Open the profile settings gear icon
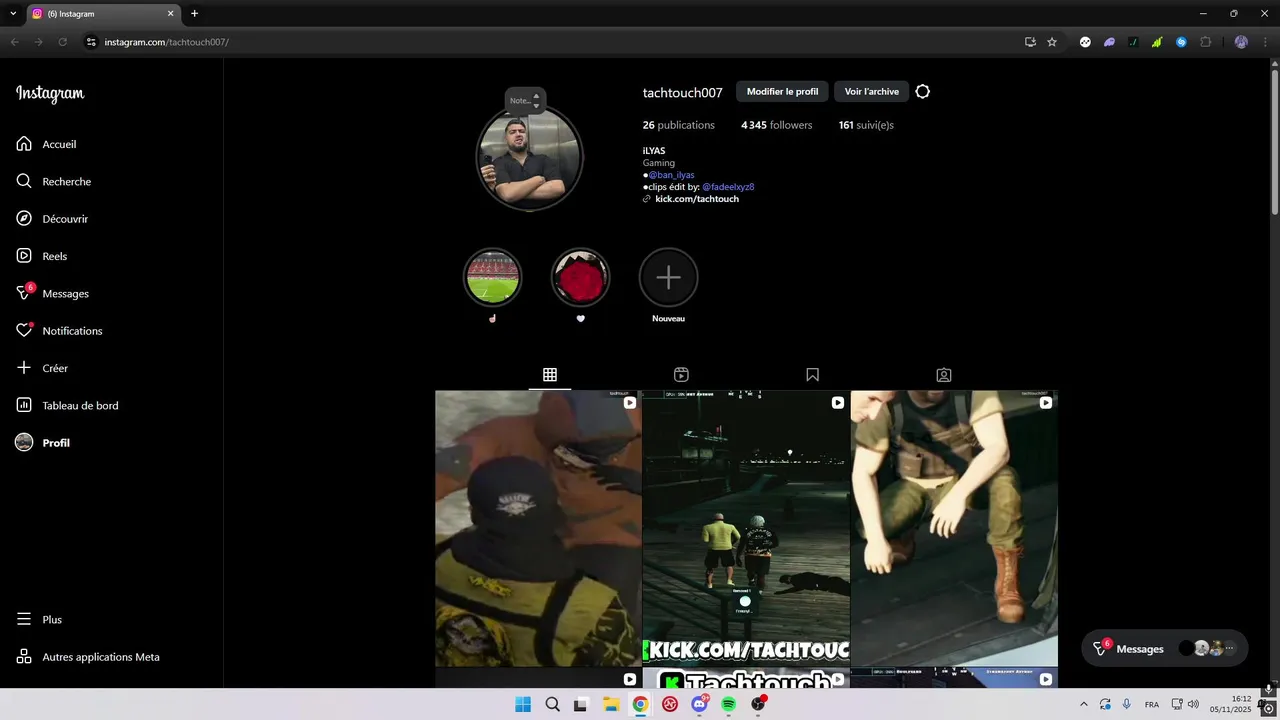1280x720 pixels. 922,92
